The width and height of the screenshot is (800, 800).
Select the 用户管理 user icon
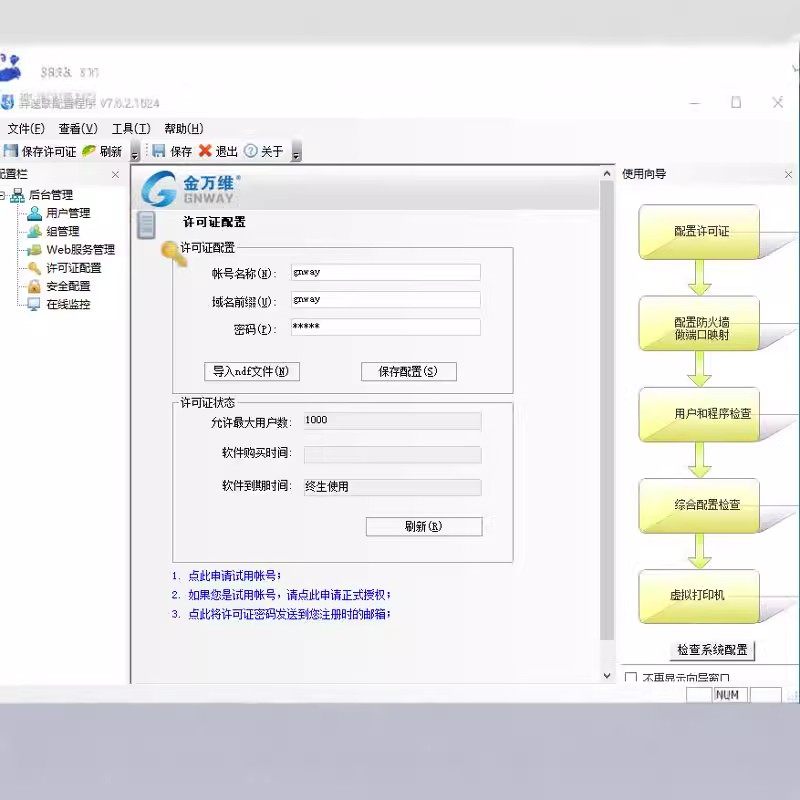(x=34, y=213)
